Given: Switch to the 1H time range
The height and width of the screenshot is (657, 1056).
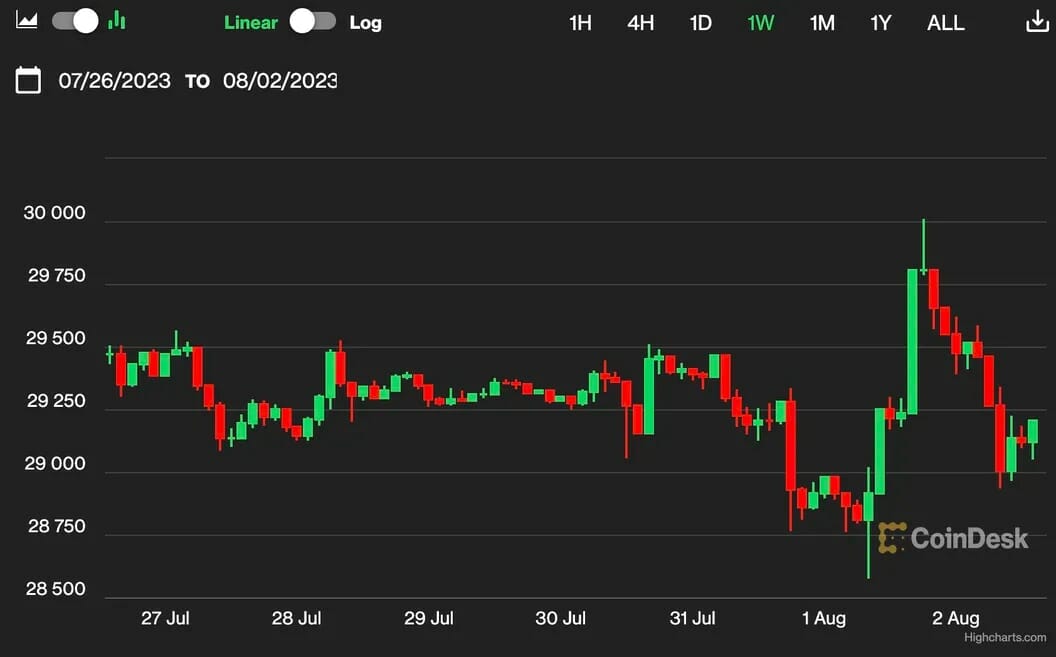Looking at the screenshot, I should click(580, 22).
